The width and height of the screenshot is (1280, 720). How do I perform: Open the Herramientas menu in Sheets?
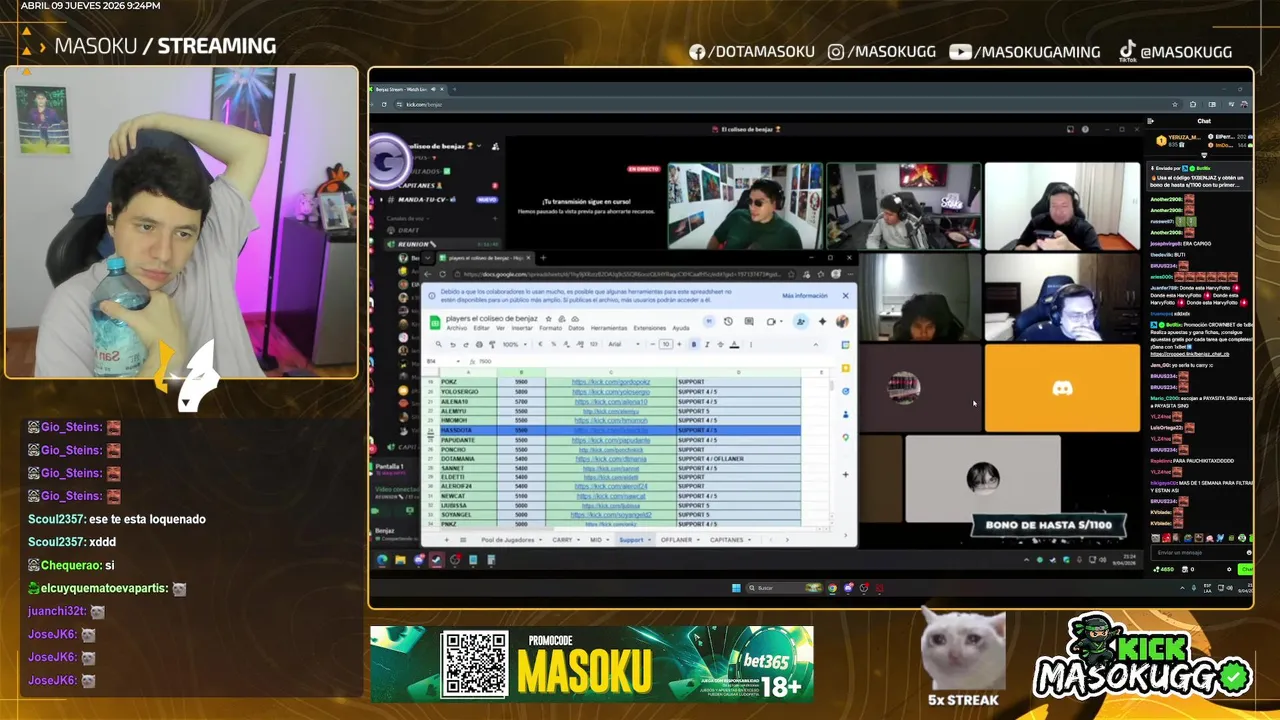pyautogui.click(x=609, y=328)
